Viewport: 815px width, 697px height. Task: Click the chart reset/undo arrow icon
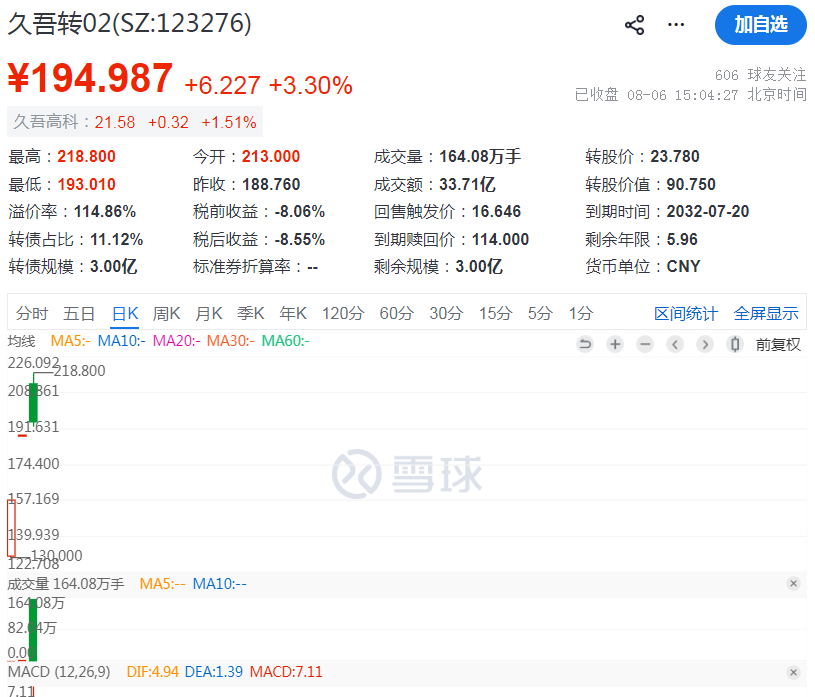[585, 344]
